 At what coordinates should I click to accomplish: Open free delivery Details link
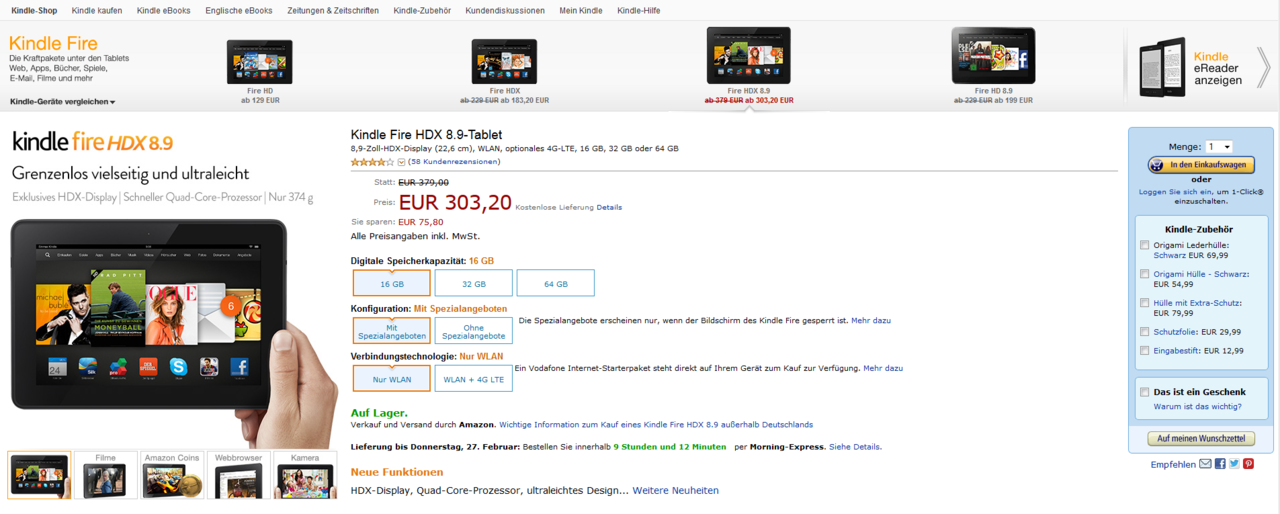(609, 207)
